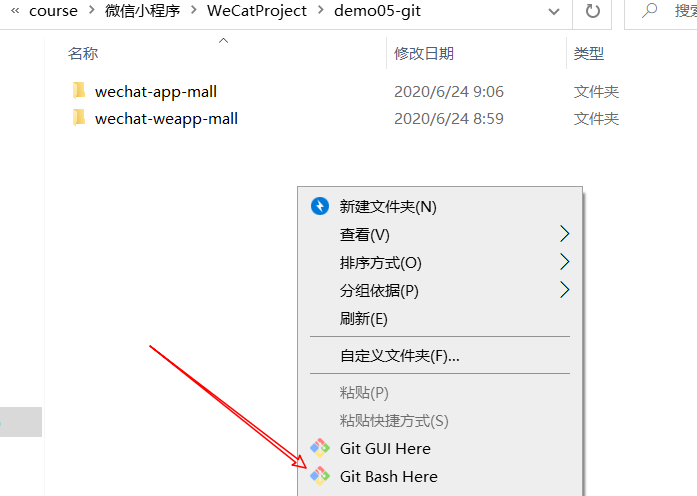
Task: Sort by 类型 column header
Action: click(589, 53)
